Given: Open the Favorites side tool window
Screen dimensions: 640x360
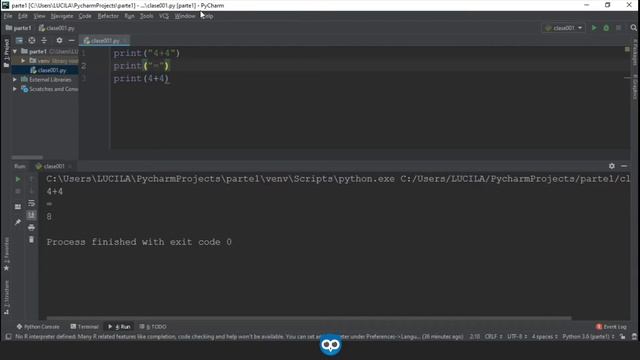Looking at the screenshot, I should (6, 254).
